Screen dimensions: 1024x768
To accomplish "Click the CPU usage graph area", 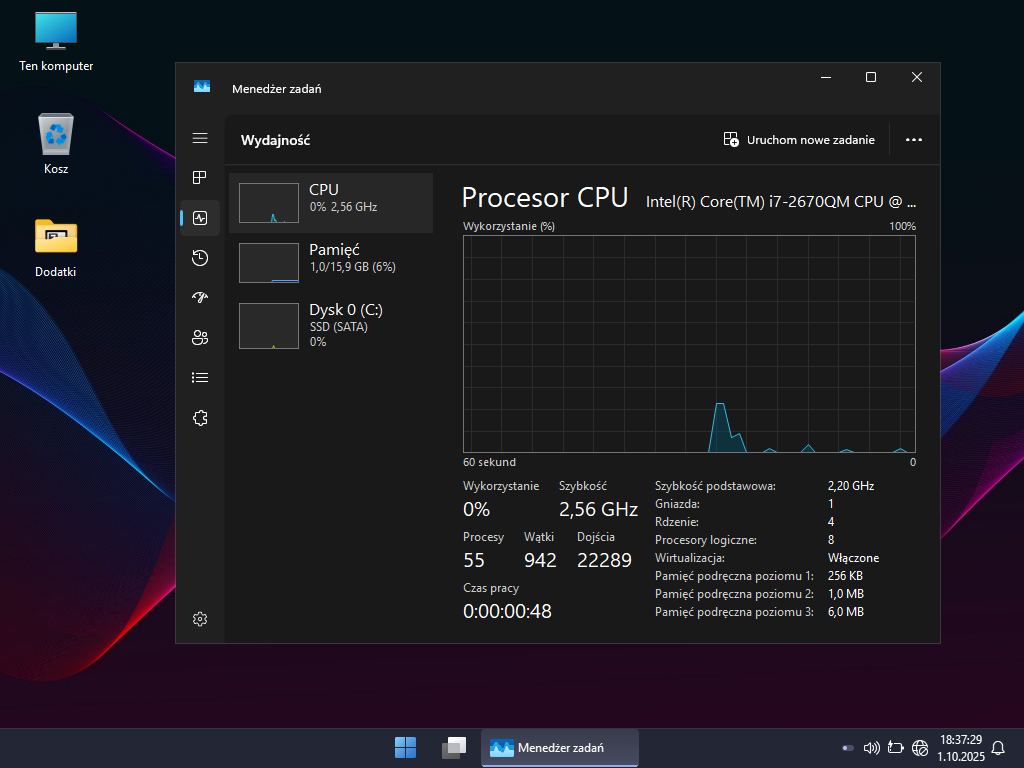I will (689, 344).
